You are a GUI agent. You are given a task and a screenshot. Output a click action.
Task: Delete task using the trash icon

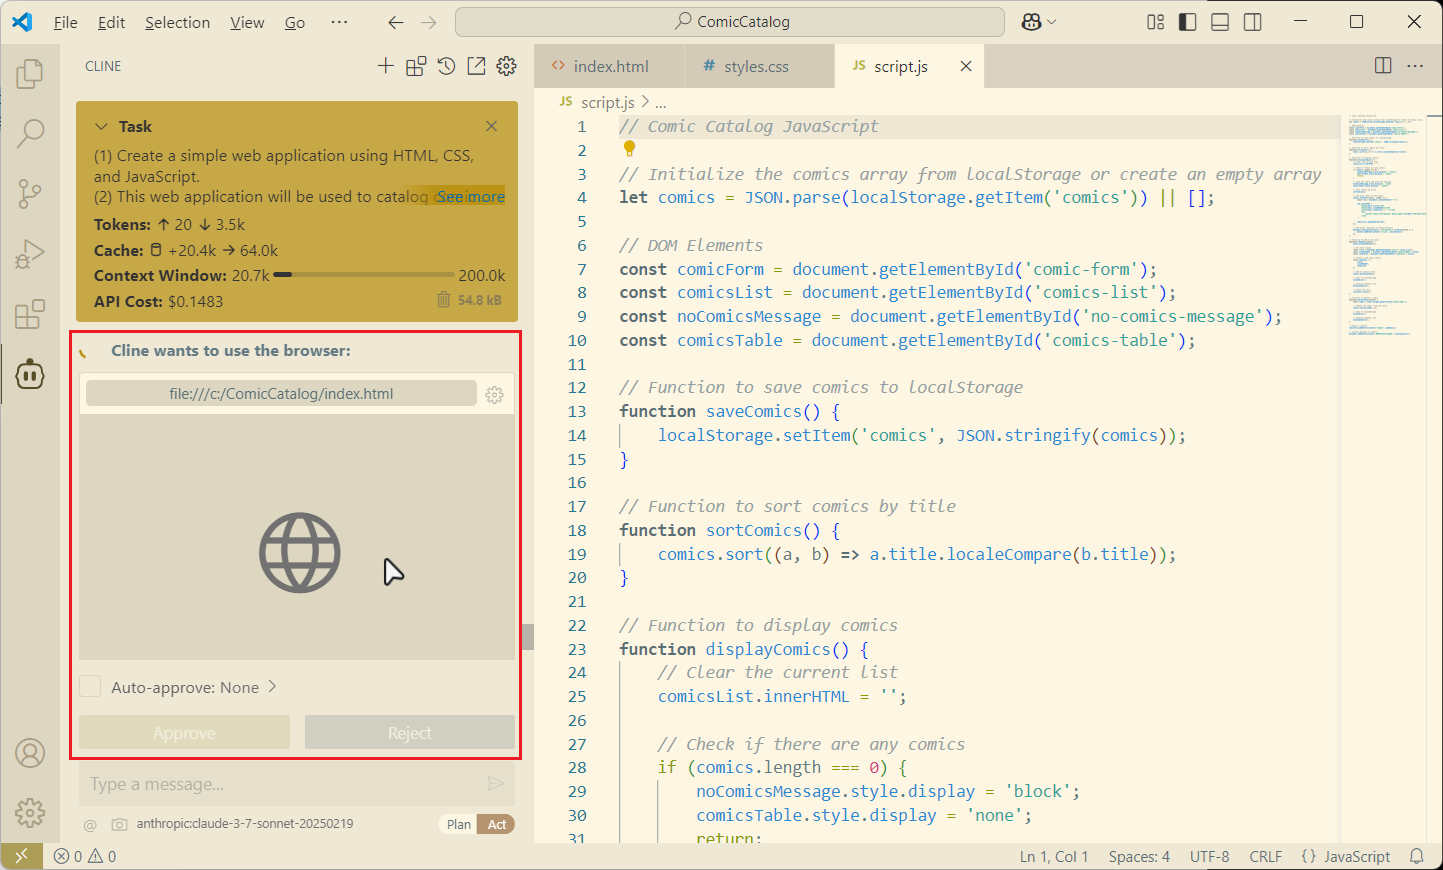tap(443, 300)
